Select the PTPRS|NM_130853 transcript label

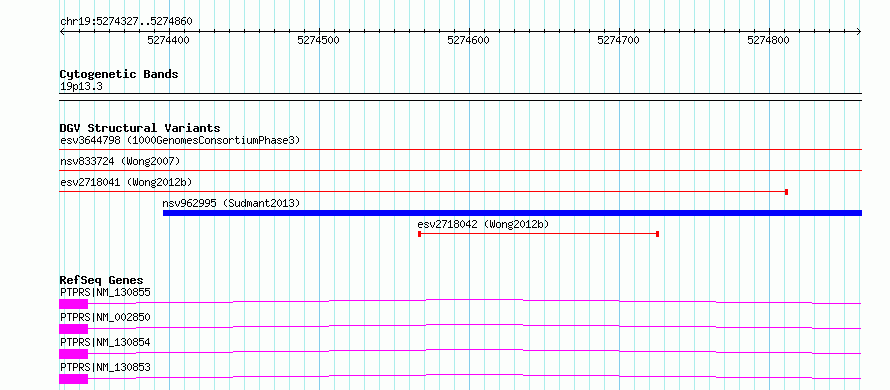pos(105,367)
